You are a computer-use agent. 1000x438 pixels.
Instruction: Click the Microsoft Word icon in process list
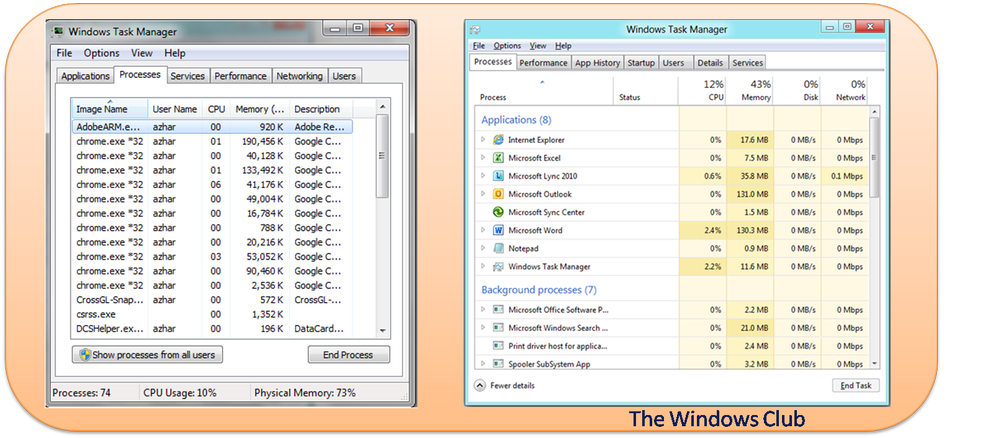pyautogui.click(x=499, y=230)
